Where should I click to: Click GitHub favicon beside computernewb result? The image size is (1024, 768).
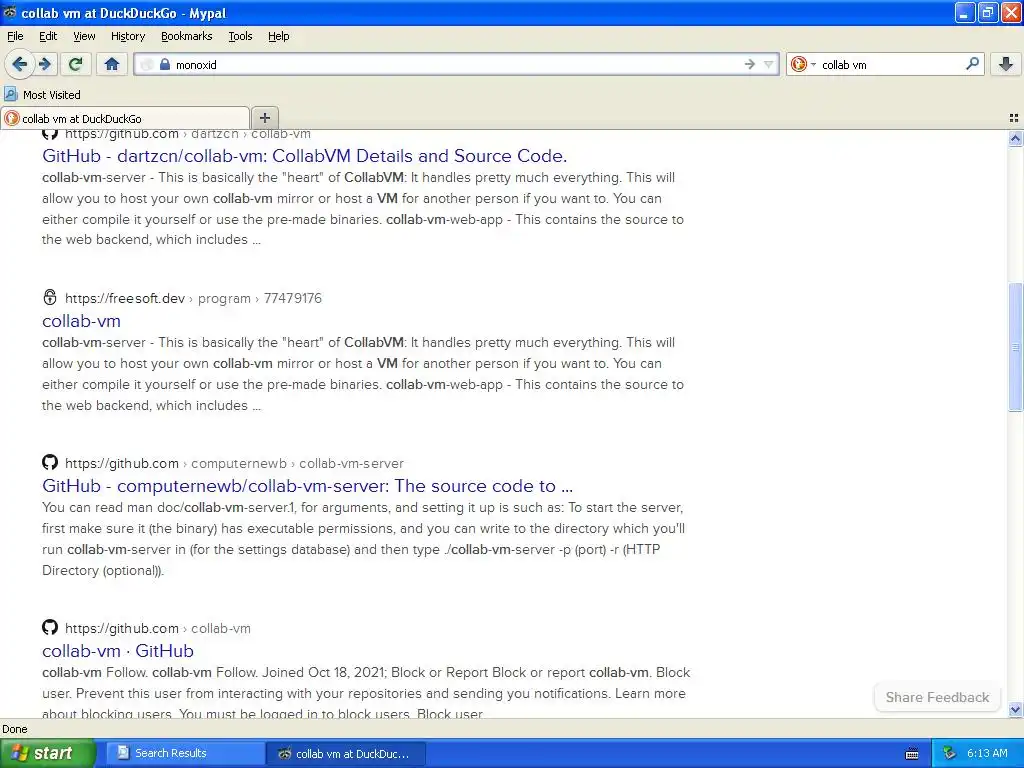point(50,462)
